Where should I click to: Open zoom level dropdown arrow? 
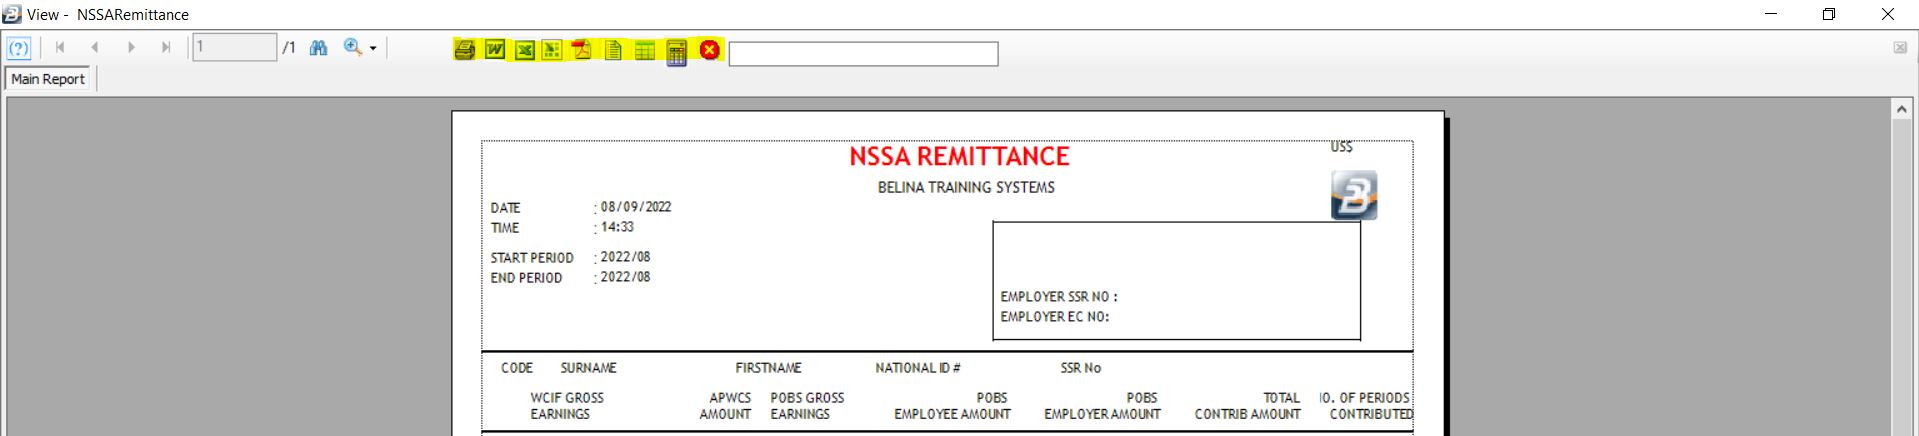click(x=373, y=48)
